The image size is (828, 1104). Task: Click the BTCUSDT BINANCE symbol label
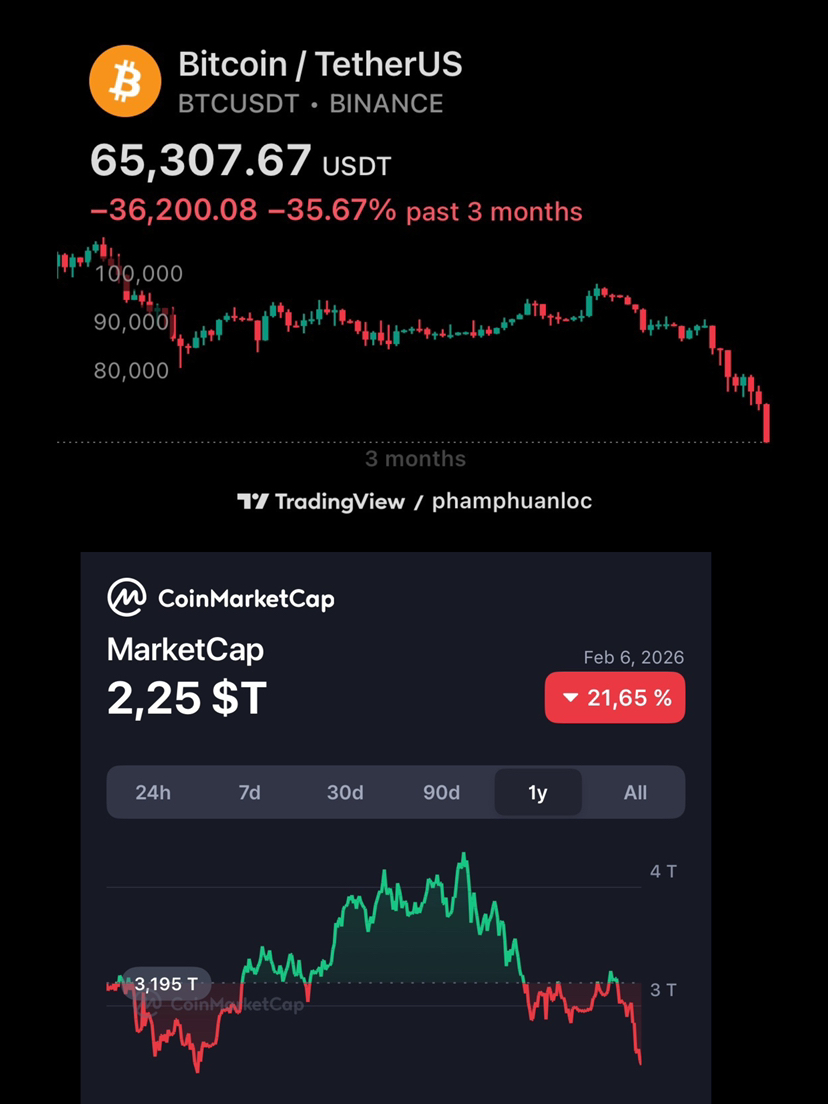(x=310, y=103)
